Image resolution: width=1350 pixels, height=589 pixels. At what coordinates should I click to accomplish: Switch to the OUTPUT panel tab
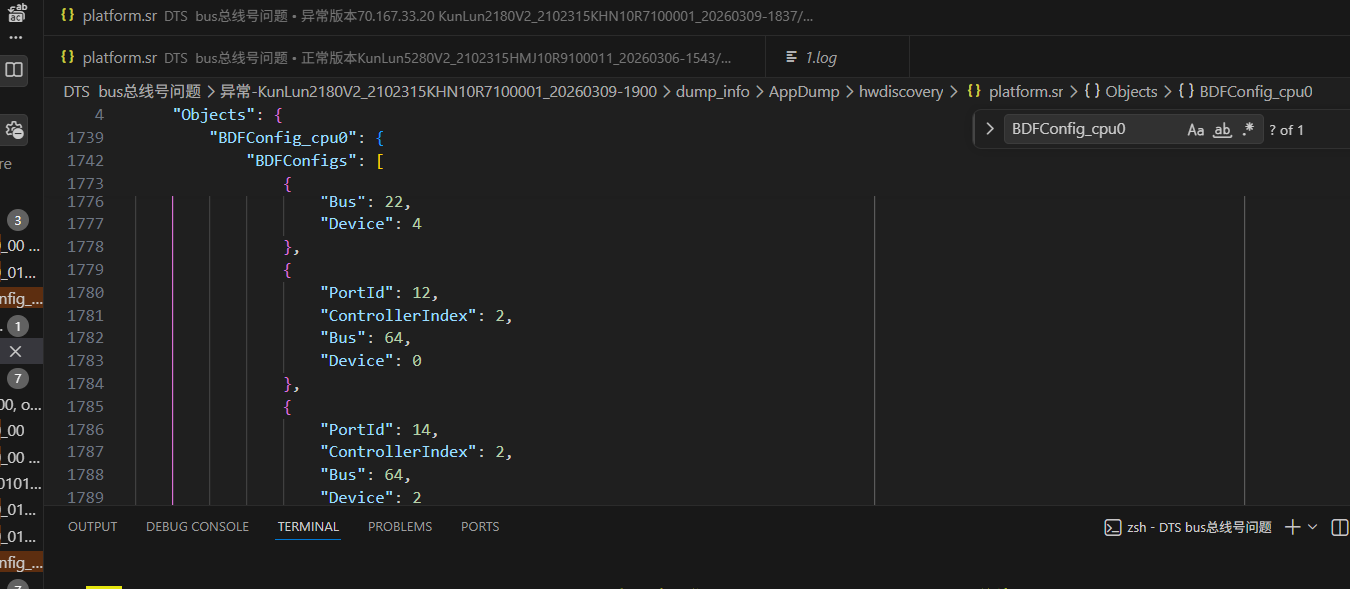92,527
